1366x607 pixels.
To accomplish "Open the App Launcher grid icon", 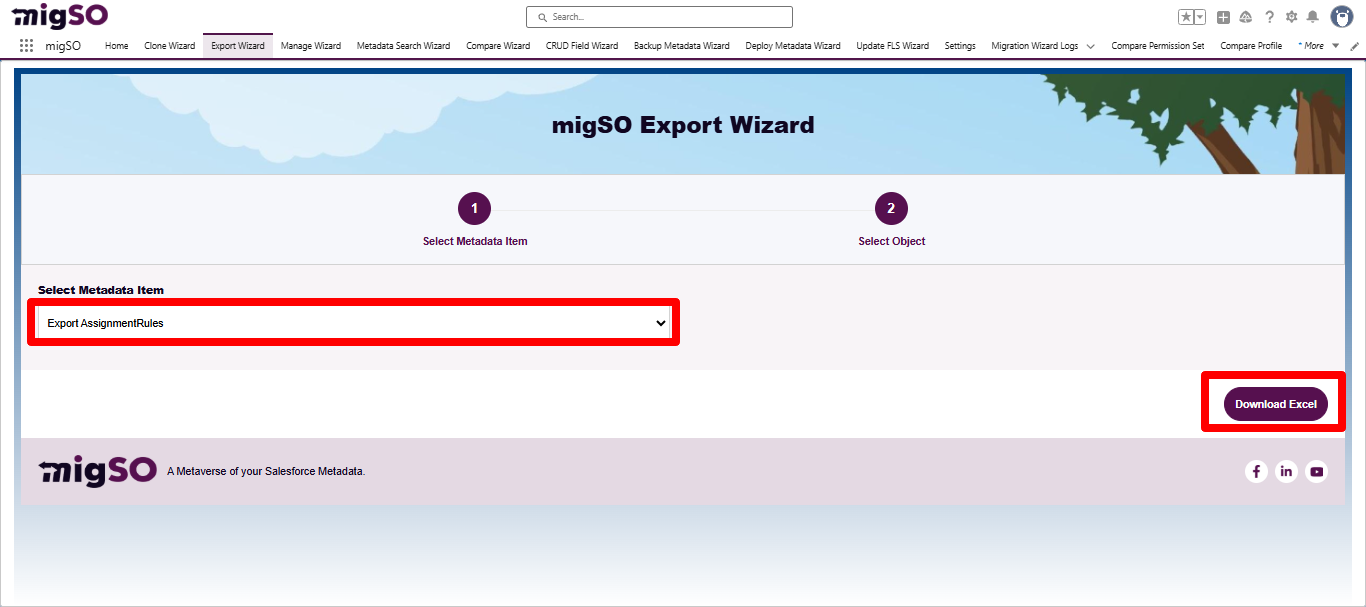I will 26,46.
